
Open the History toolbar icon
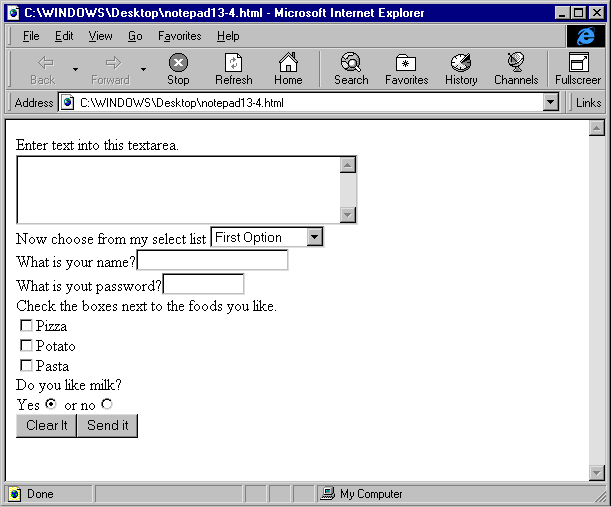[461, 62]
